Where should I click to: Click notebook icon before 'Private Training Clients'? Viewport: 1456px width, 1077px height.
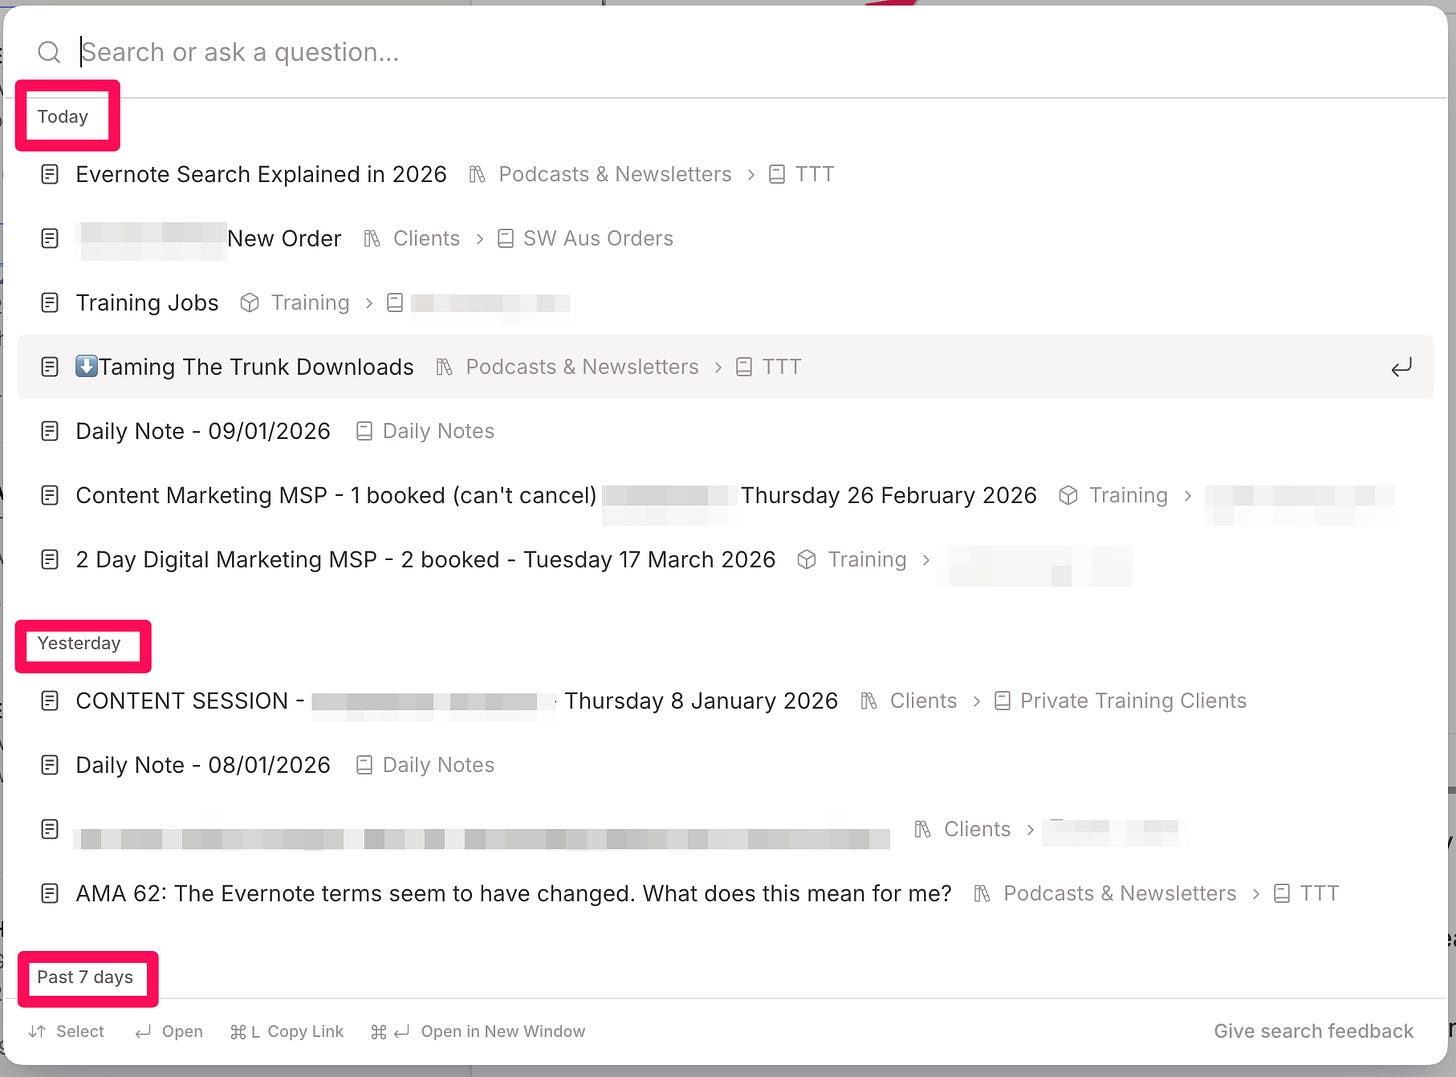click(1002, 700)
